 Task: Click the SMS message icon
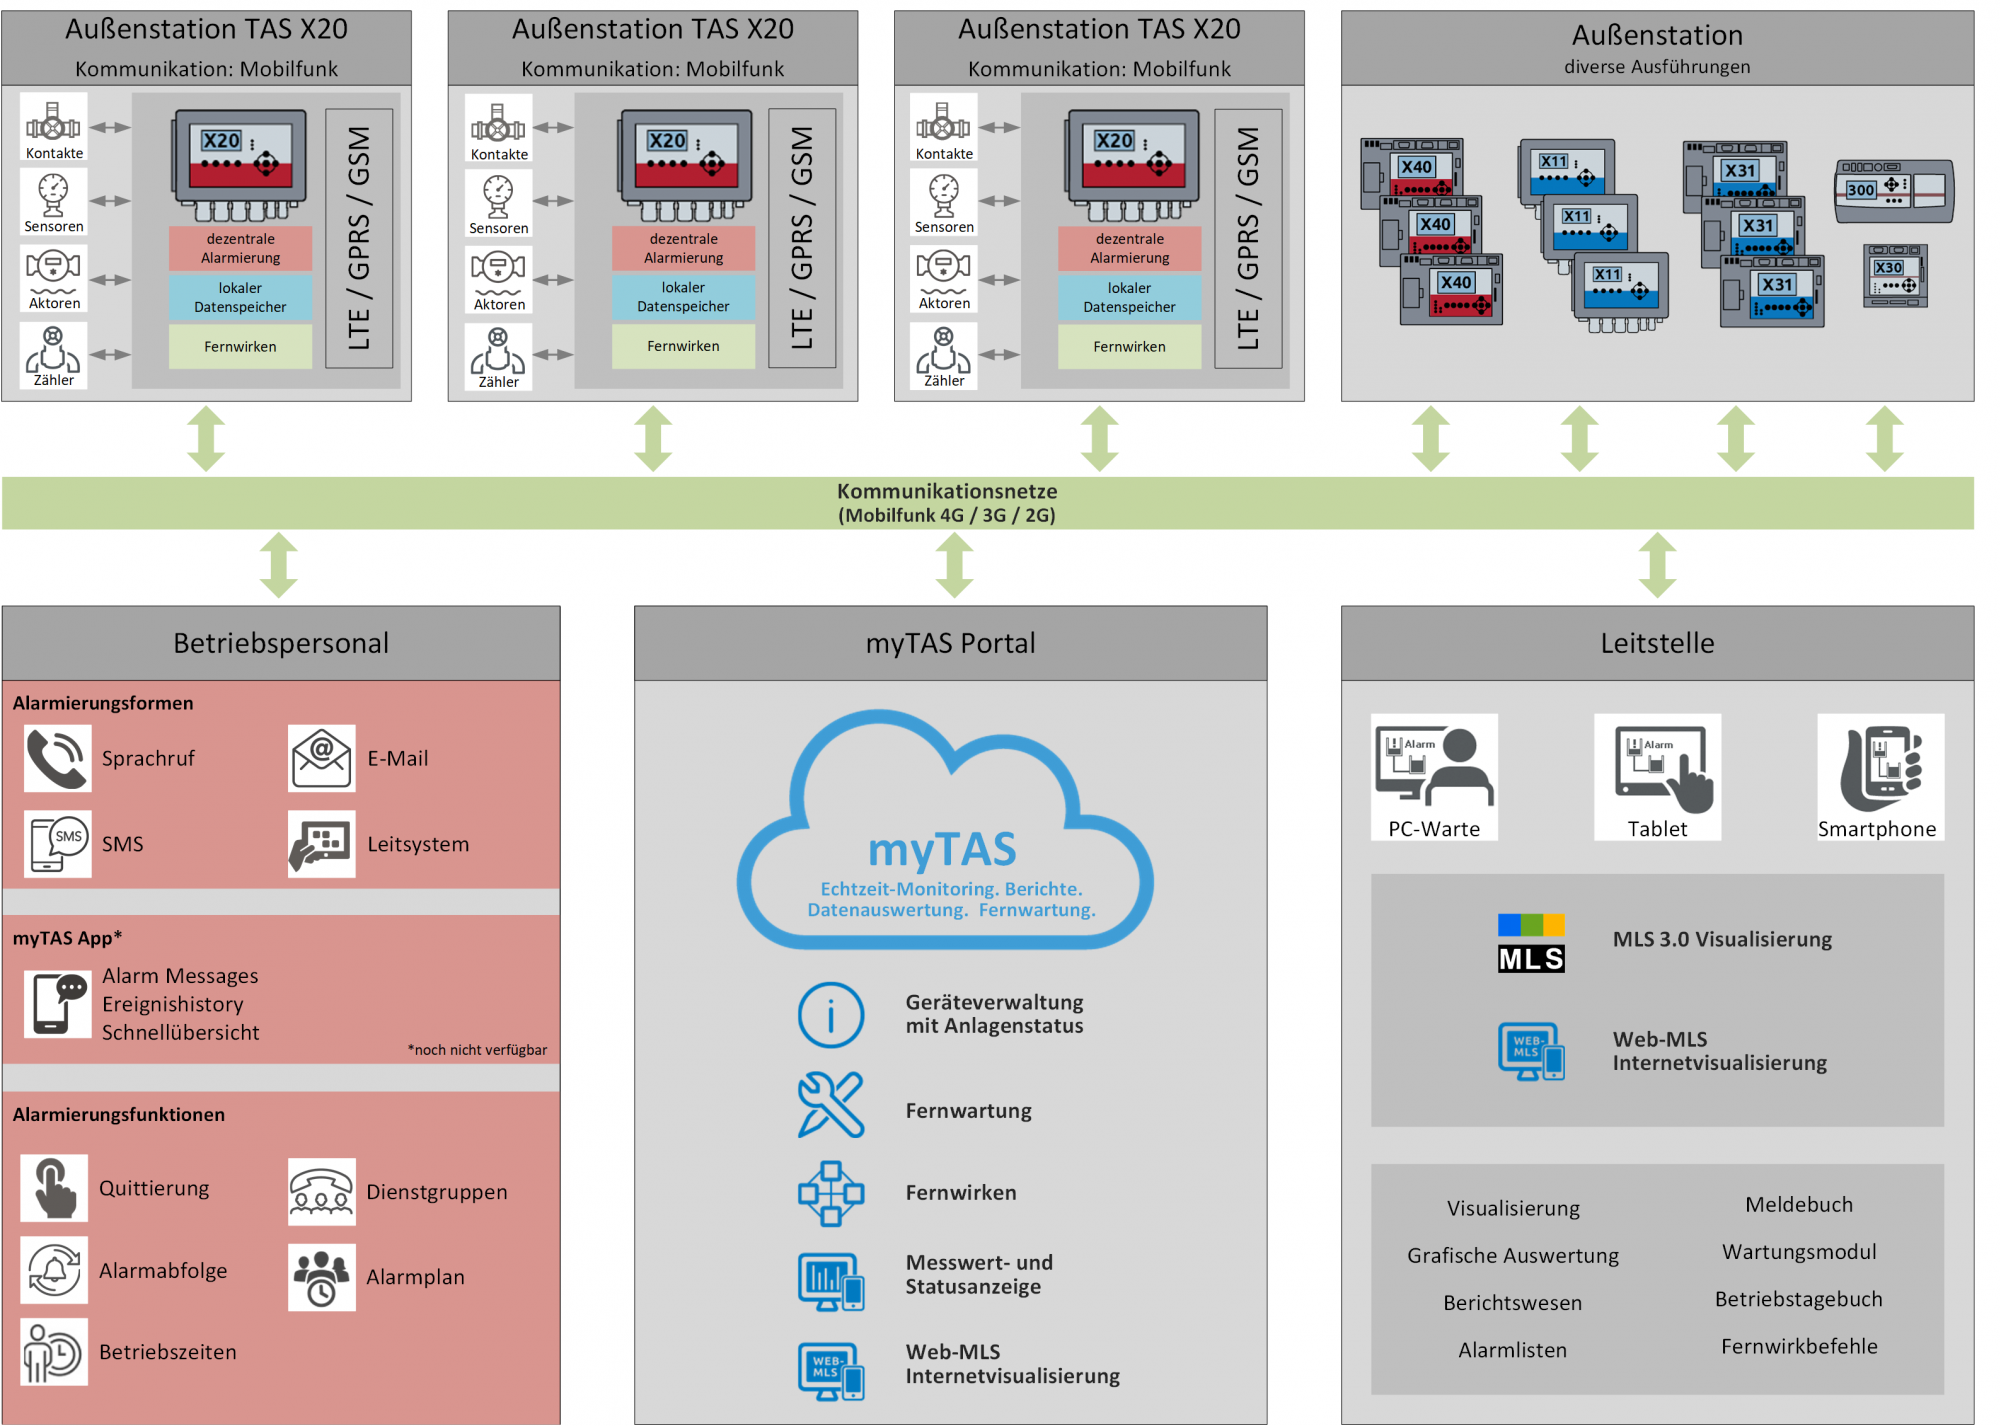point(57,844)
